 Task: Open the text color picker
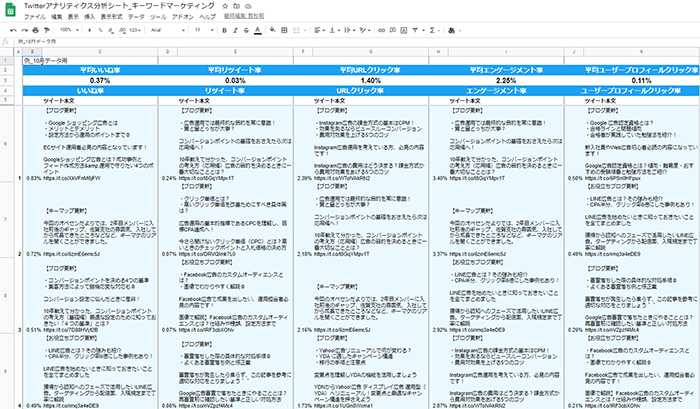point(258,30)
